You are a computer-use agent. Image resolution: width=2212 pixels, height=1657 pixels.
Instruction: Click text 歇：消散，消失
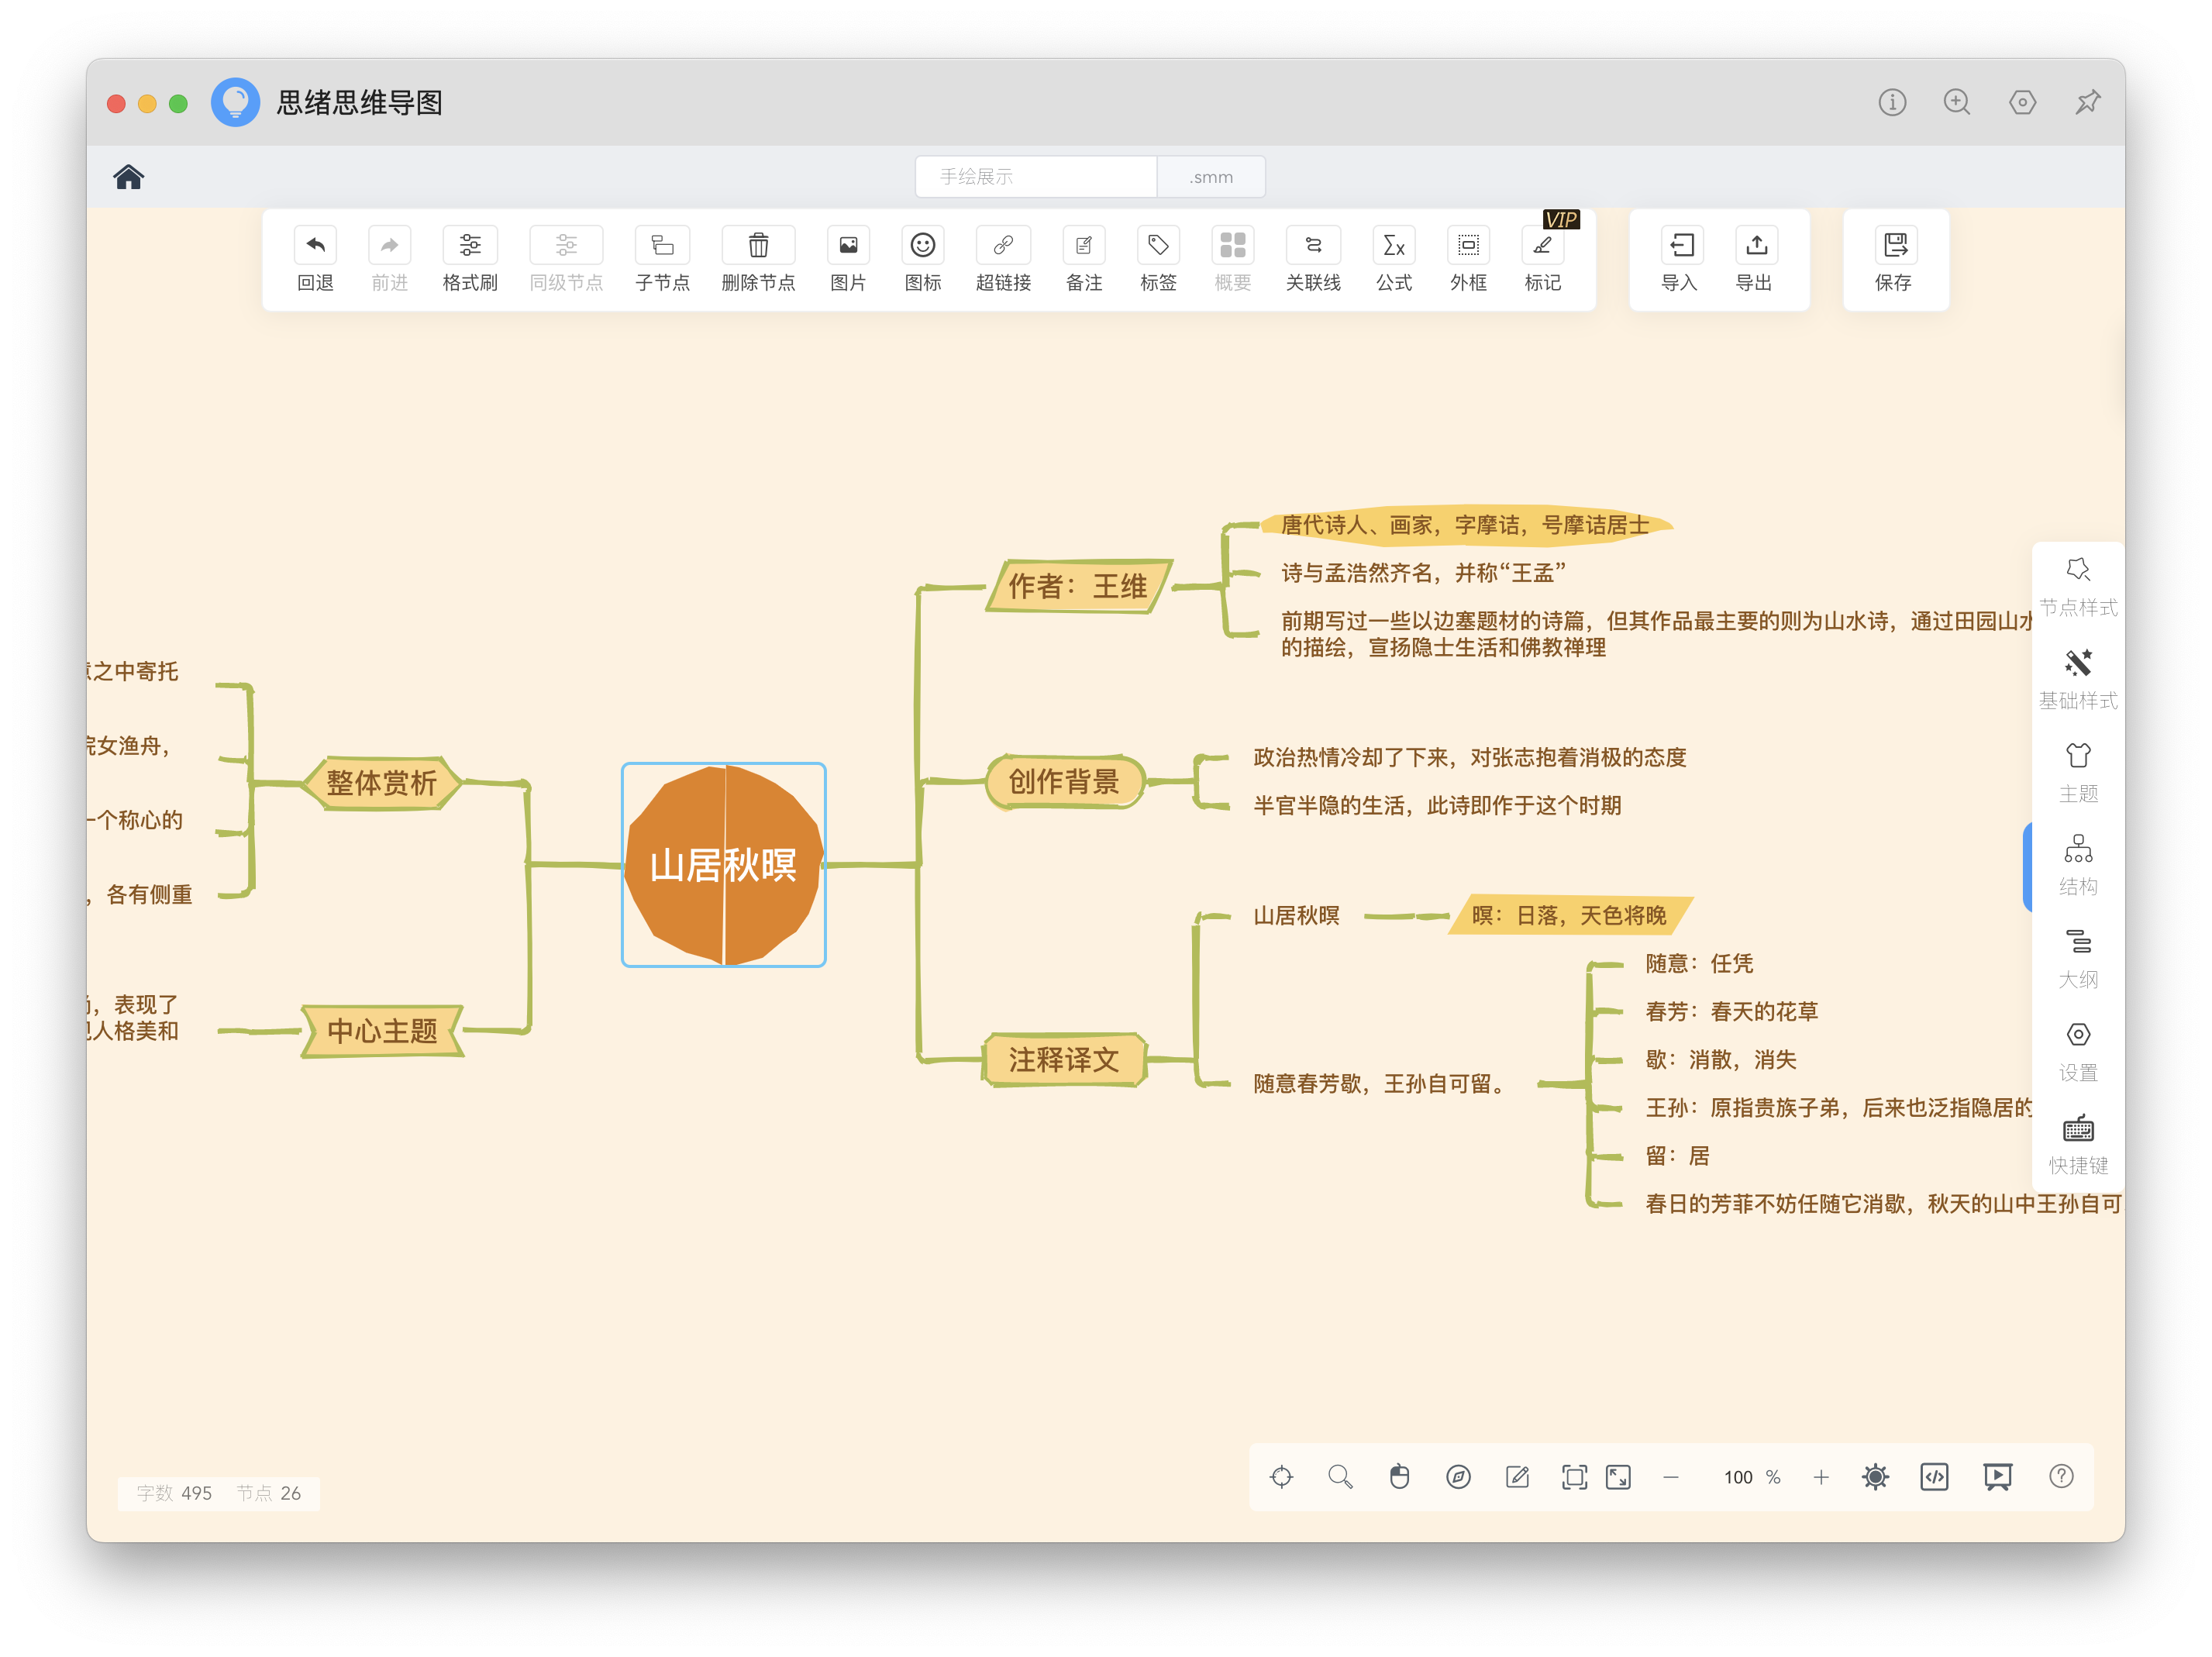[x=1720, y=1060]
